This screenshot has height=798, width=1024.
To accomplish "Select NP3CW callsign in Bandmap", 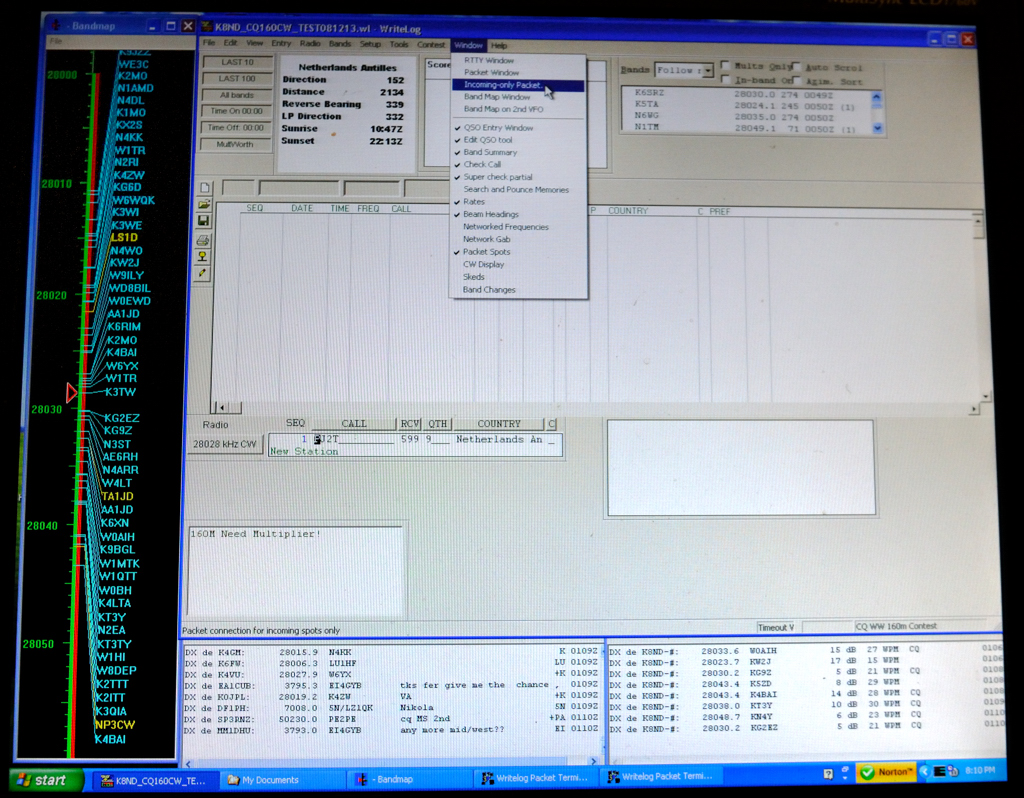I will click(x=115, y=725).
